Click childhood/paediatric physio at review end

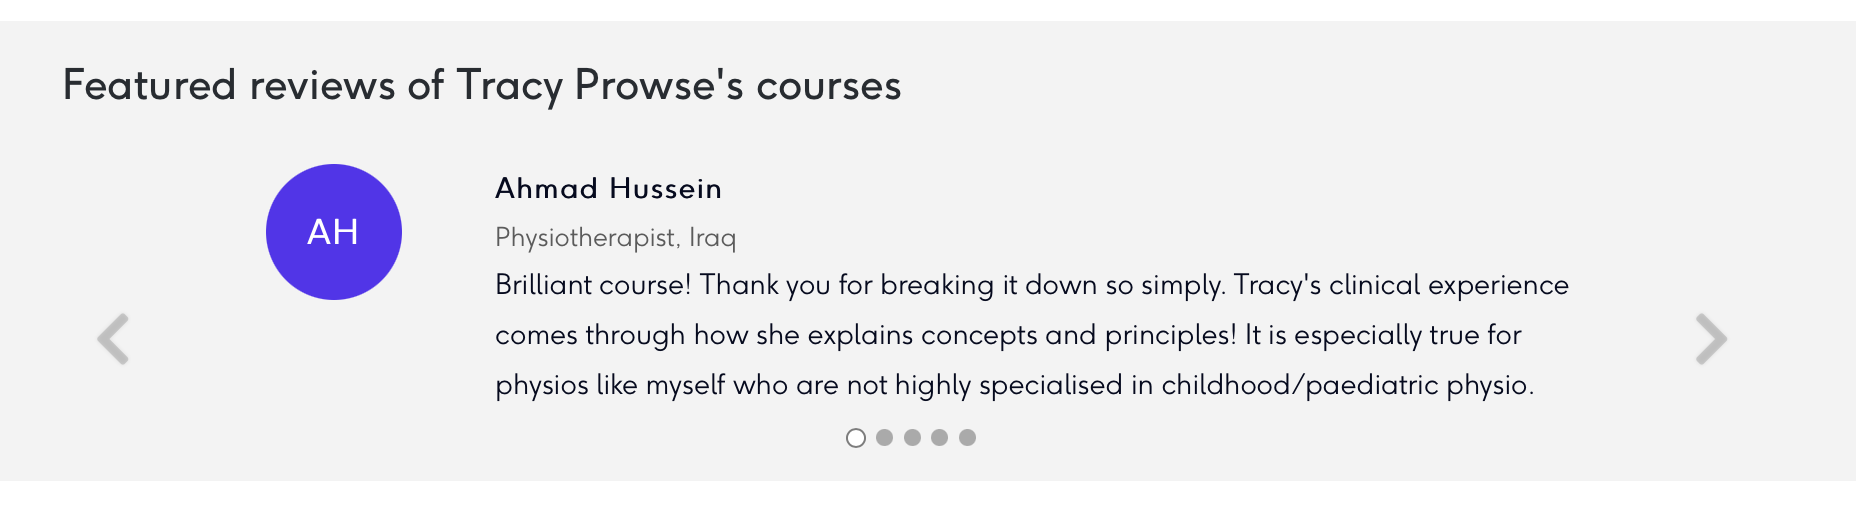[x=1348, y=385]
